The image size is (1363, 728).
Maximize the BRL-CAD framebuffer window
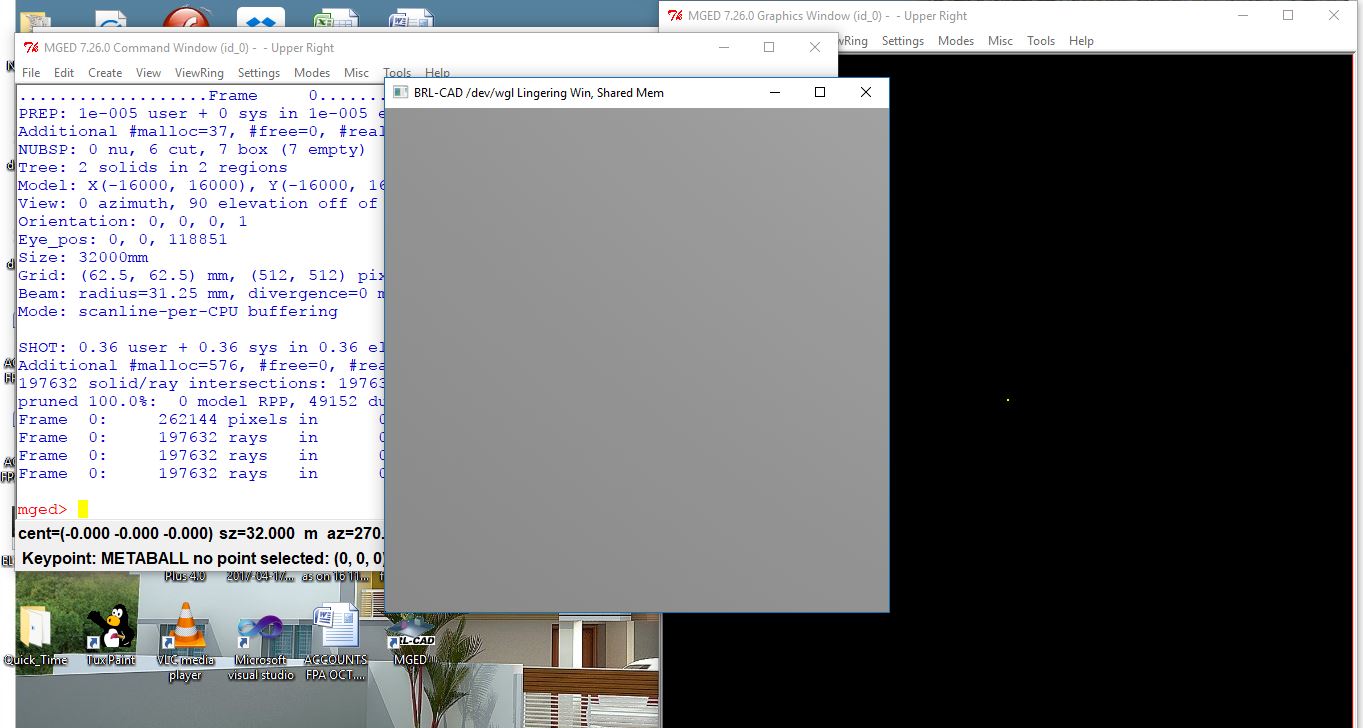tap(820, 92)
